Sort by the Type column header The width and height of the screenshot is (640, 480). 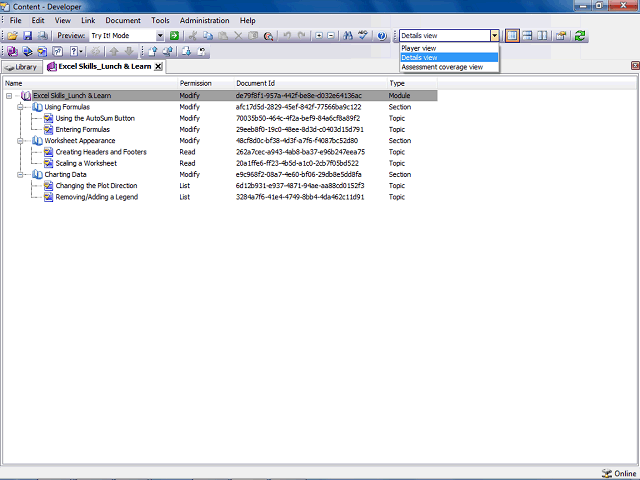pyautogui.click(x=412, y=83)
